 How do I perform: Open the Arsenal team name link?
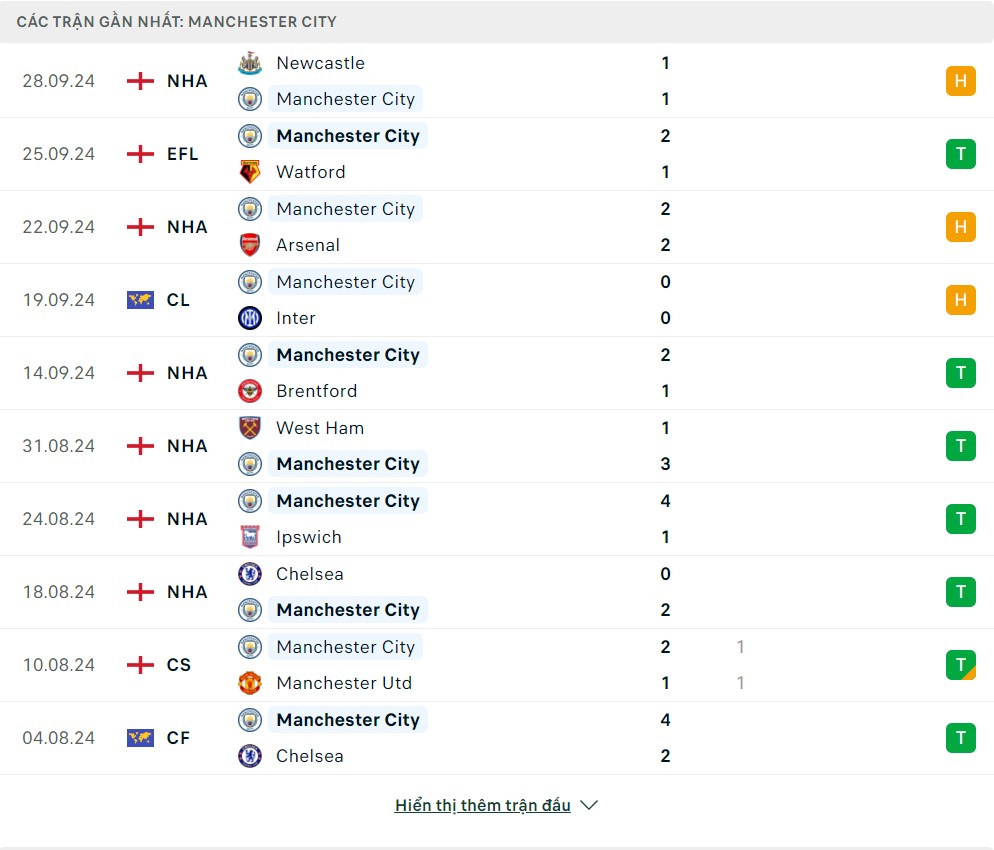click(x=308, y=245)
